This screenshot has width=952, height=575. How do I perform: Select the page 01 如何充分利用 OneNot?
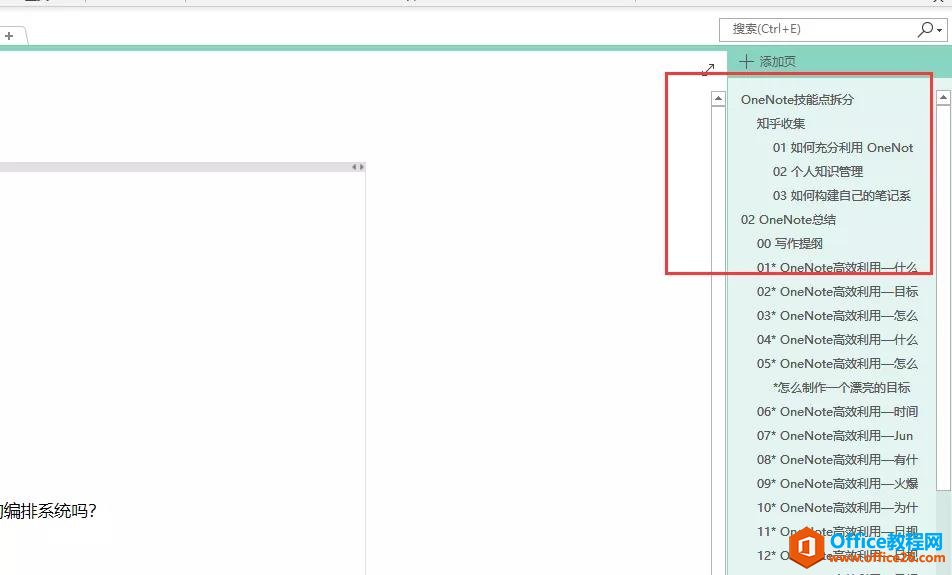tap(843, 148)
